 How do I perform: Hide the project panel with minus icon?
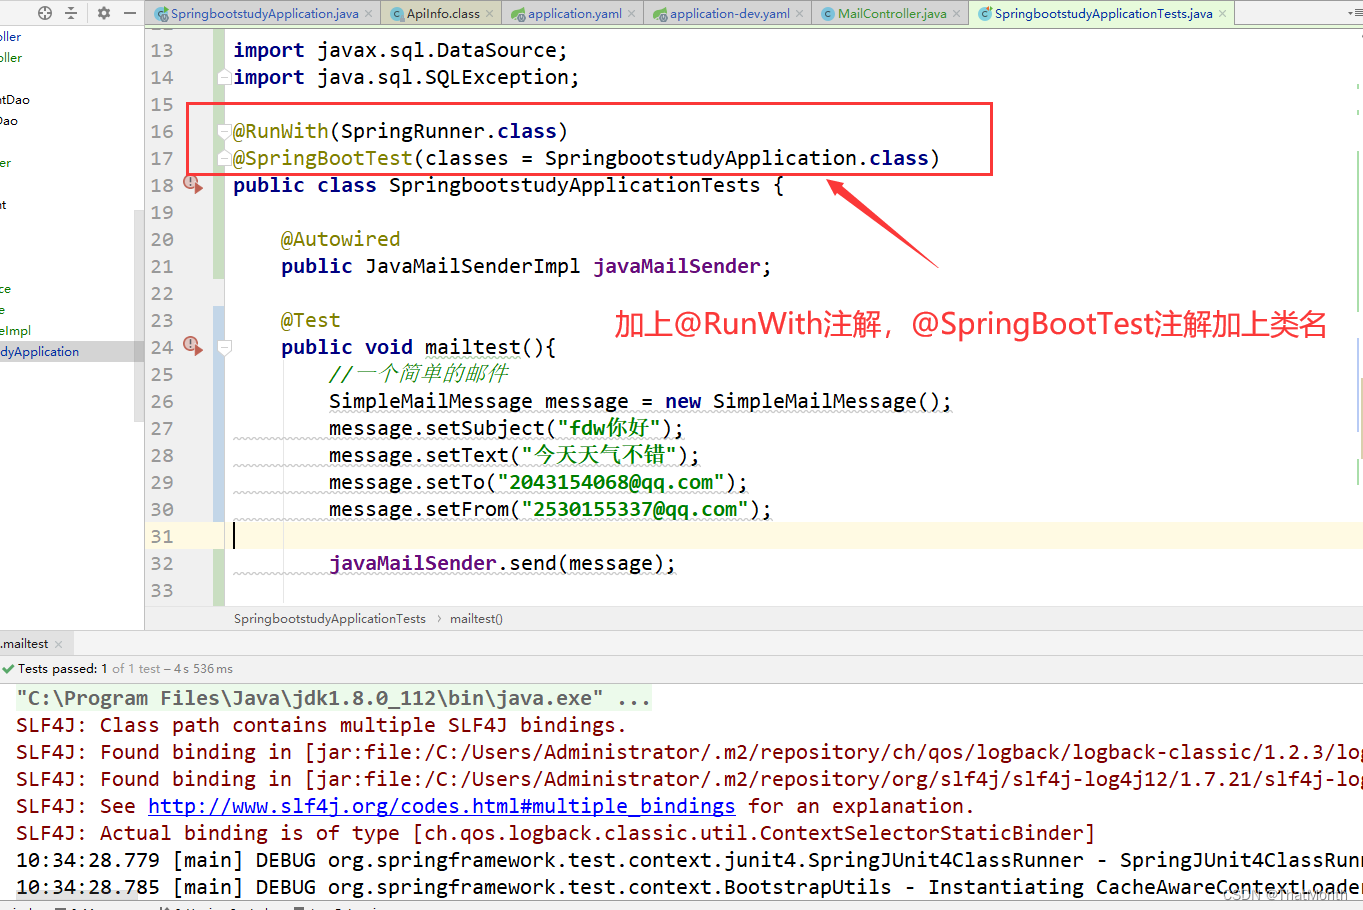pyautogui.click(x=130, y=13)
